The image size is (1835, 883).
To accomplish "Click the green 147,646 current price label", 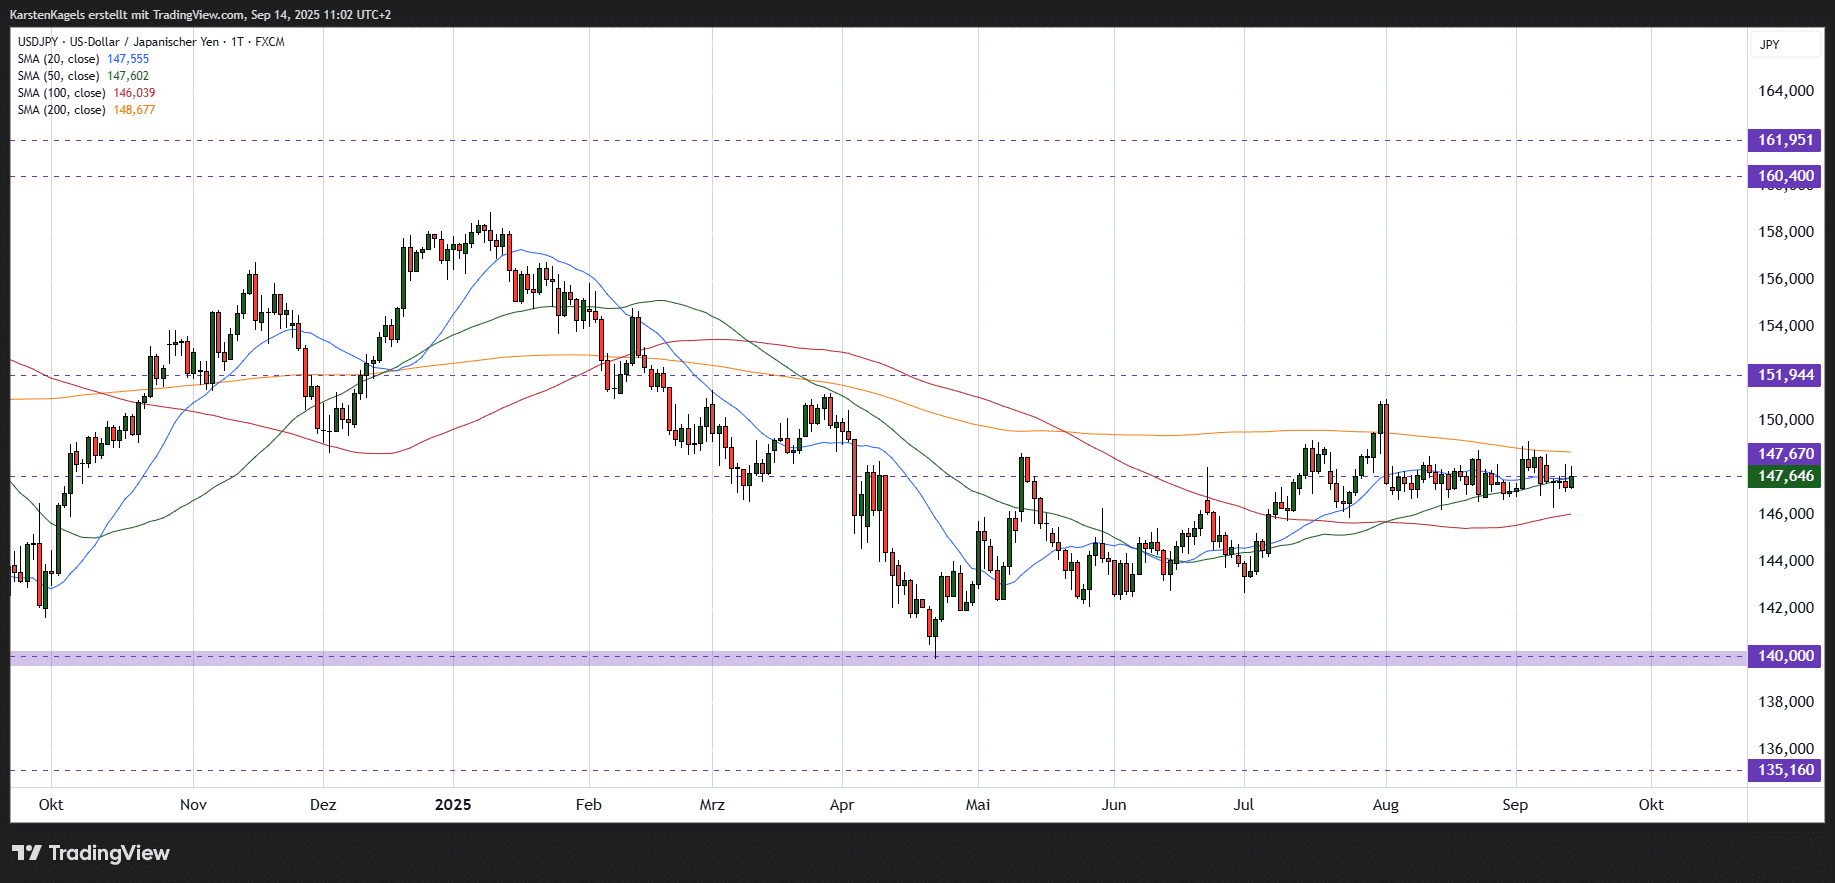I will 1785,476.
